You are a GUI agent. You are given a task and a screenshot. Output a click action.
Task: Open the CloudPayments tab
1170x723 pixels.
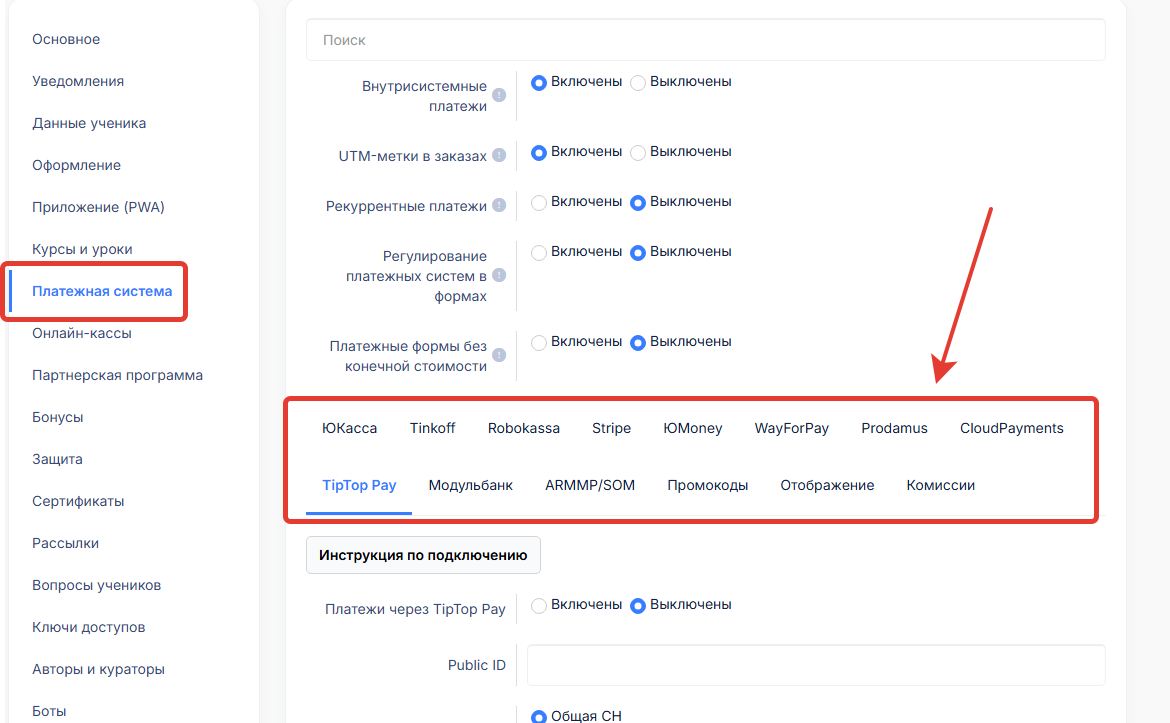pos(1011,428)
